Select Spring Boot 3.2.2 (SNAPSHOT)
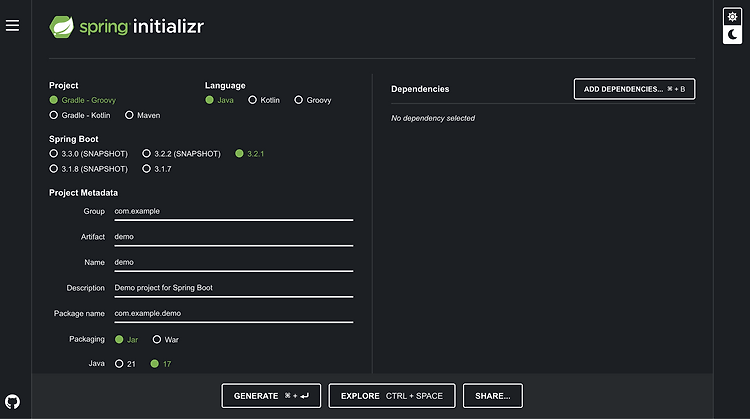Image resolution: width=750 pixels, height=419 pixels. pos(181,154)
